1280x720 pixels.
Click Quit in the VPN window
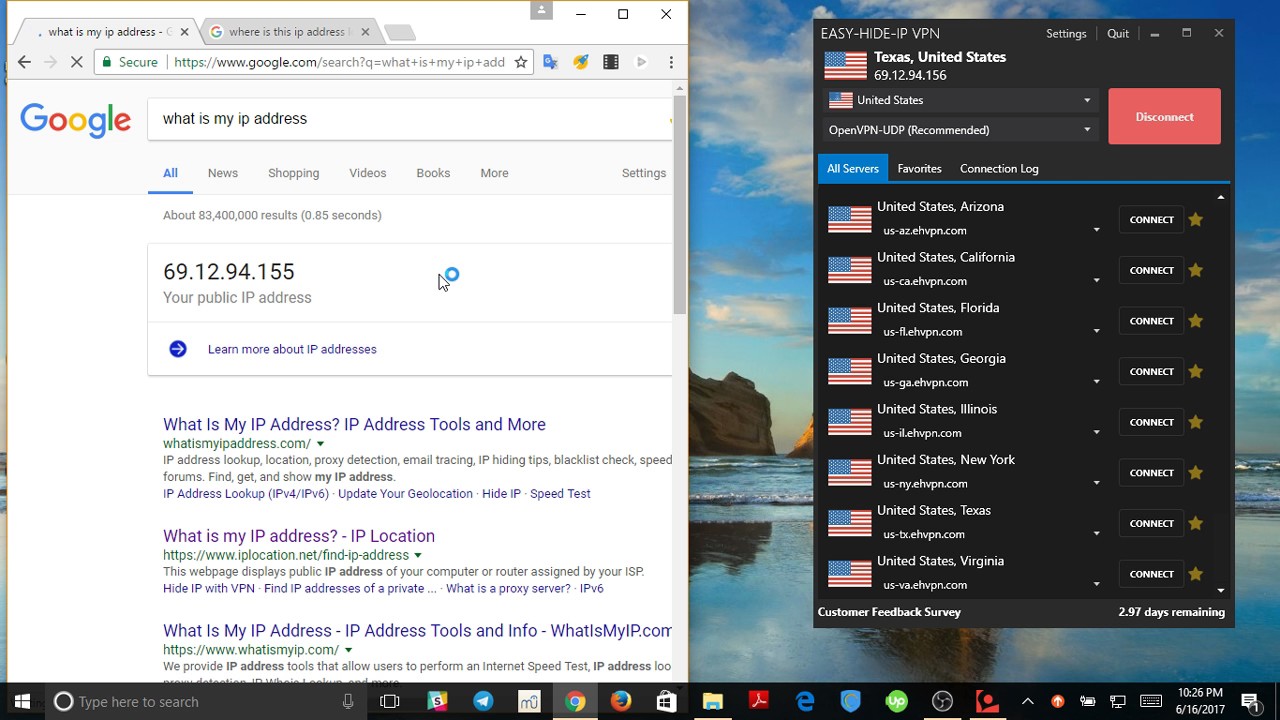point(1118,33)
